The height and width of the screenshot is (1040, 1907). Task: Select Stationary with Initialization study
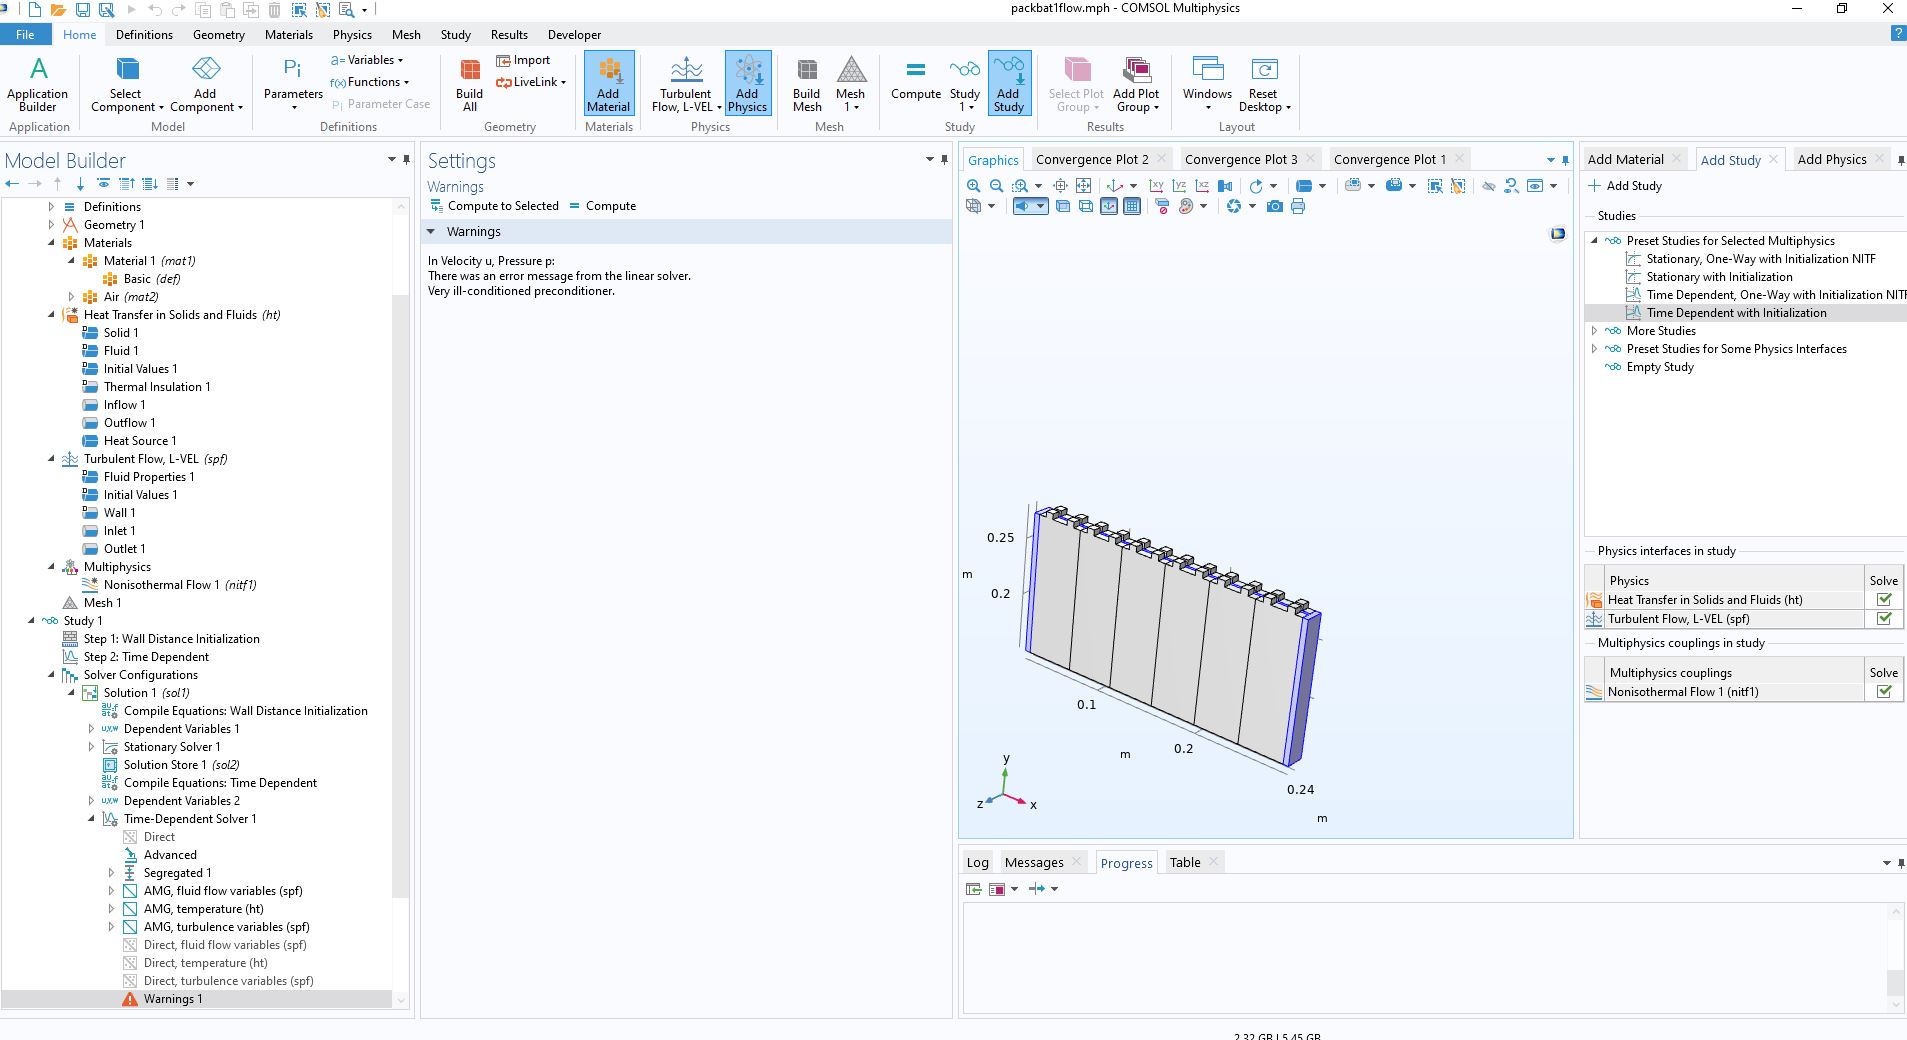point(1719,277)
